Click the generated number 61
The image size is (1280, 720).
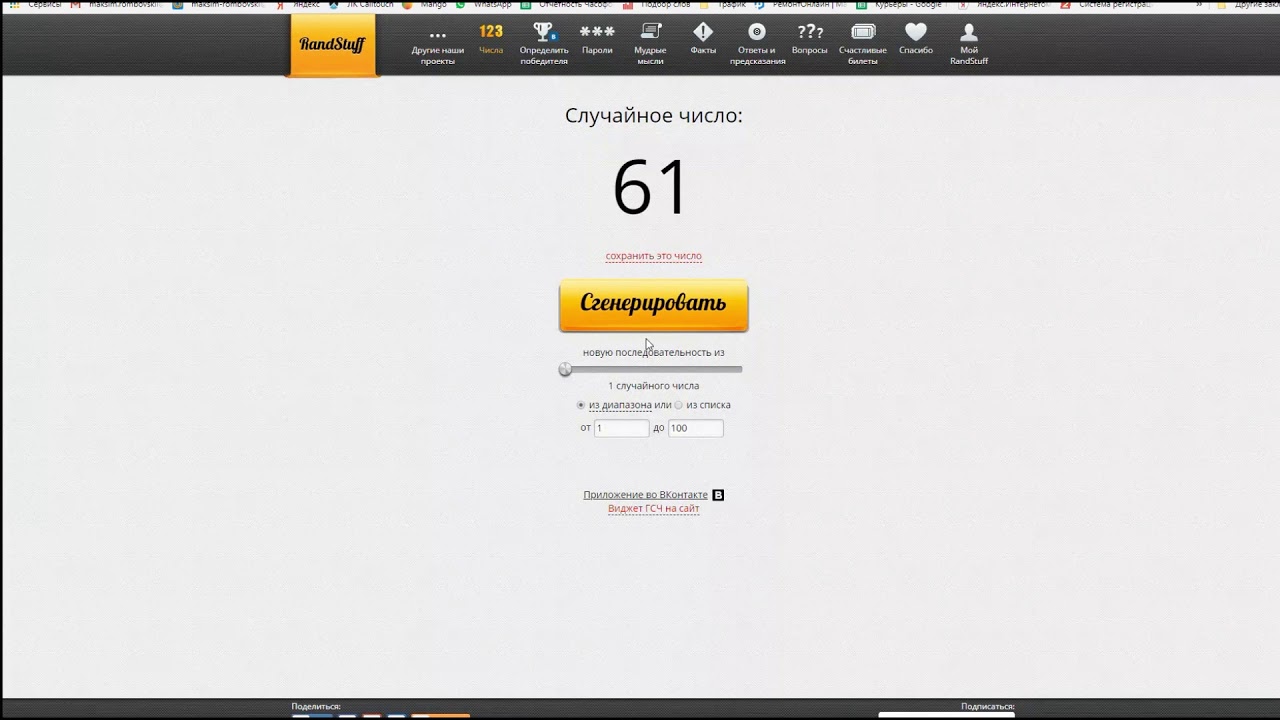651,187
